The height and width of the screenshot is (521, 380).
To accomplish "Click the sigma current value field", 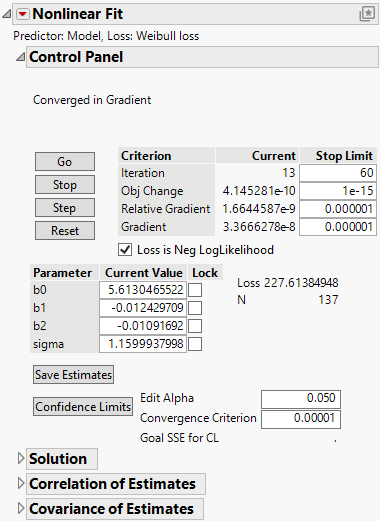I will point(143,344).
